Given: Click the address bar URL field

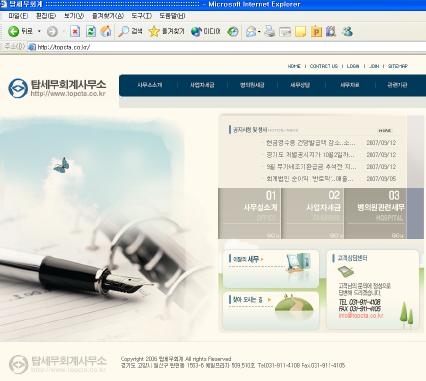Looking at the screenshot, I should point(227,47).
